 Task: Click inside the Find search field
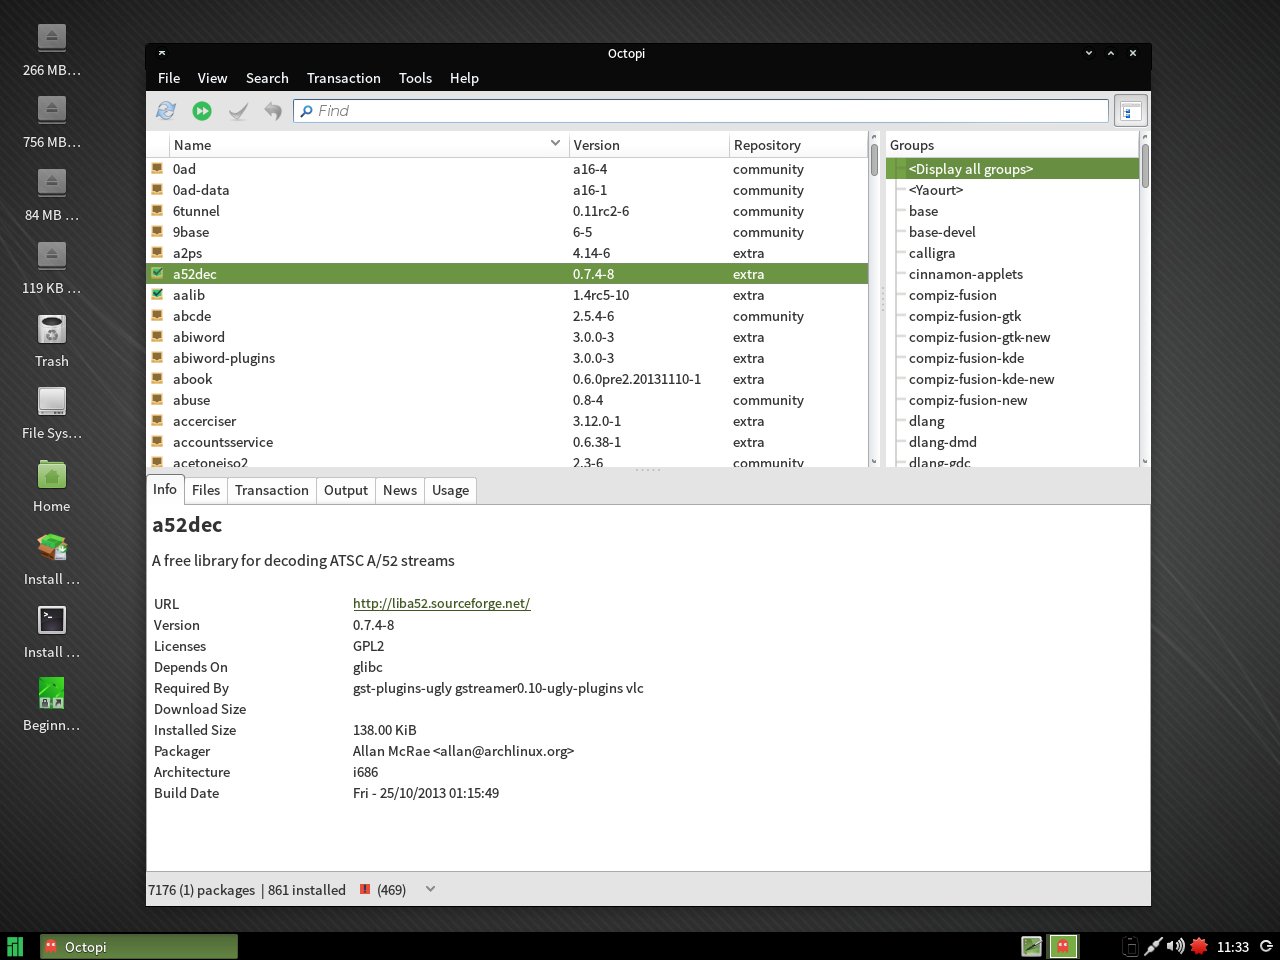[x=700, y=111]
